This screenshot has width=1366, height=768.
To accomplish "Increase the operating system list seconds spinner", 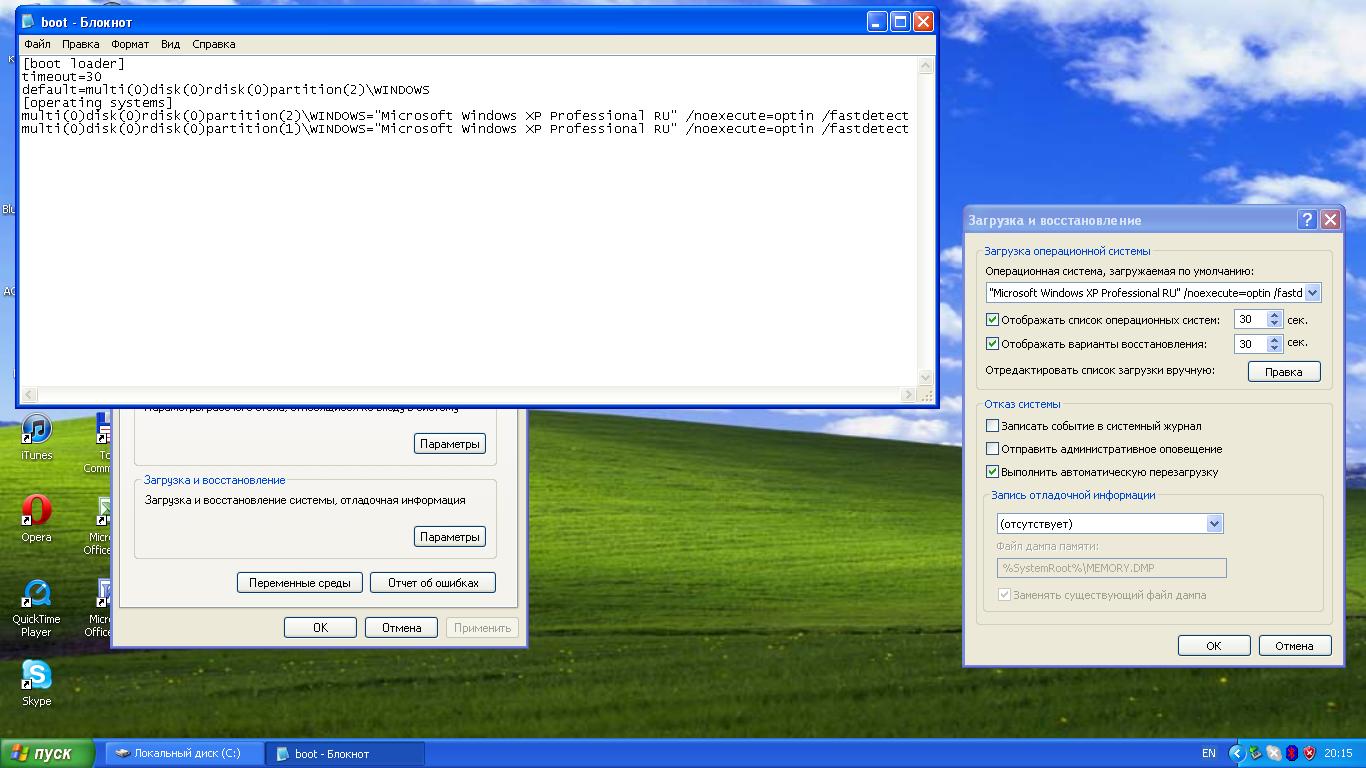I will (1274, 316).
